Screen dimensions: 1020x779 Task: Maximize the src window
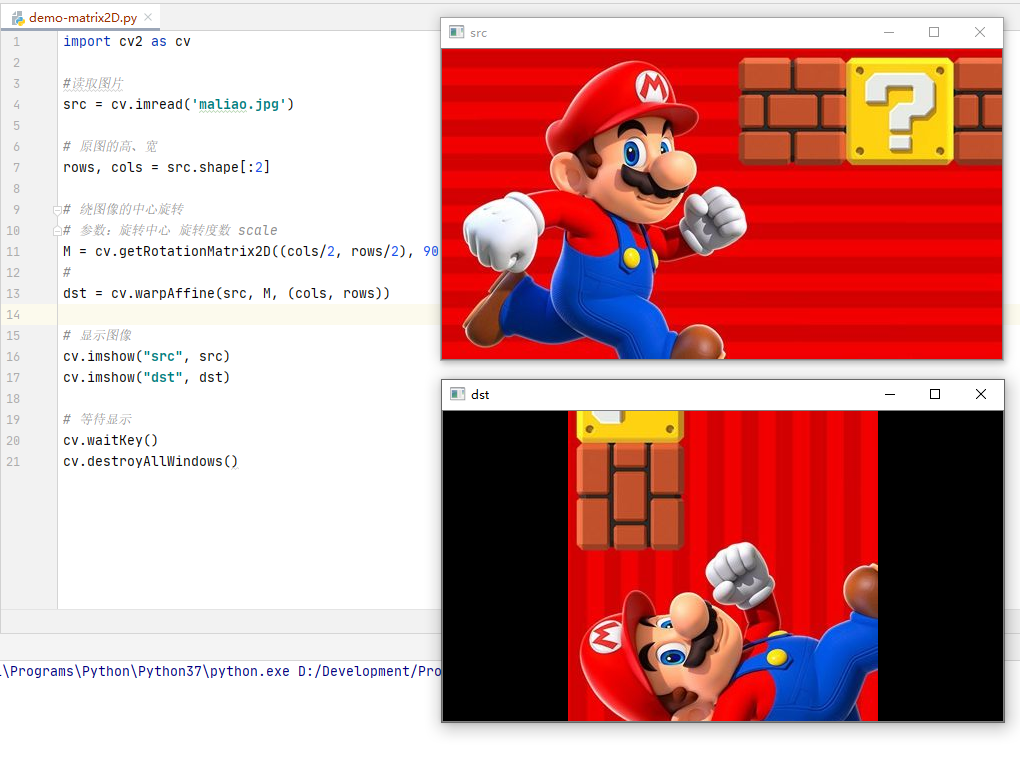click(934, 33)
